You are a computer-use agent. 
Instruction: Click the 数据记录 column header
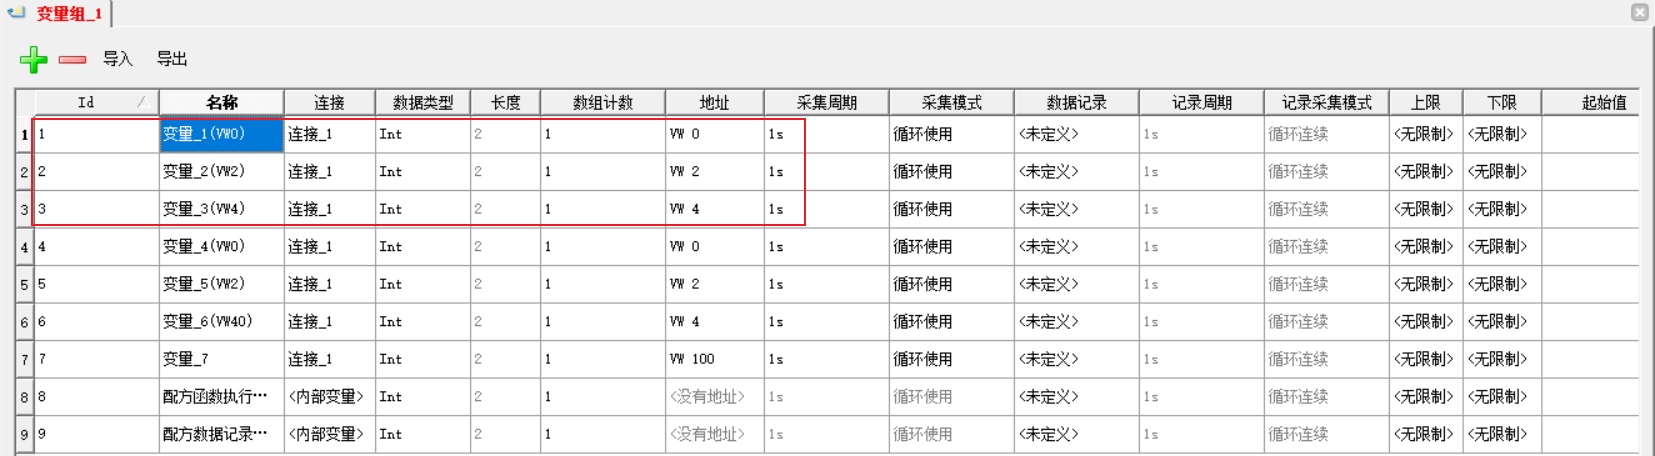(1077, 102)
